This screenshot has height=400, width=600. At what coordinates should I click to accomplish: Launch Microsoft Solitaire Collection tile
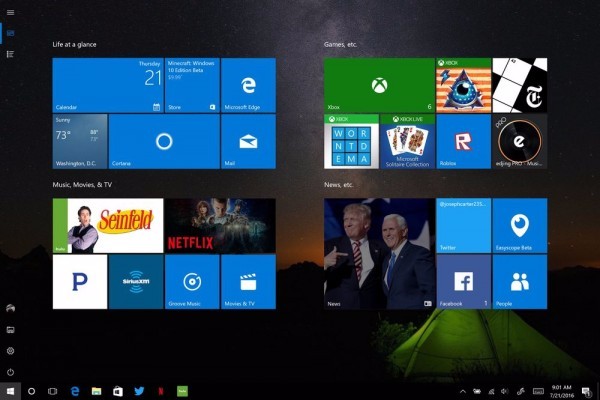[x=407, y=141]
